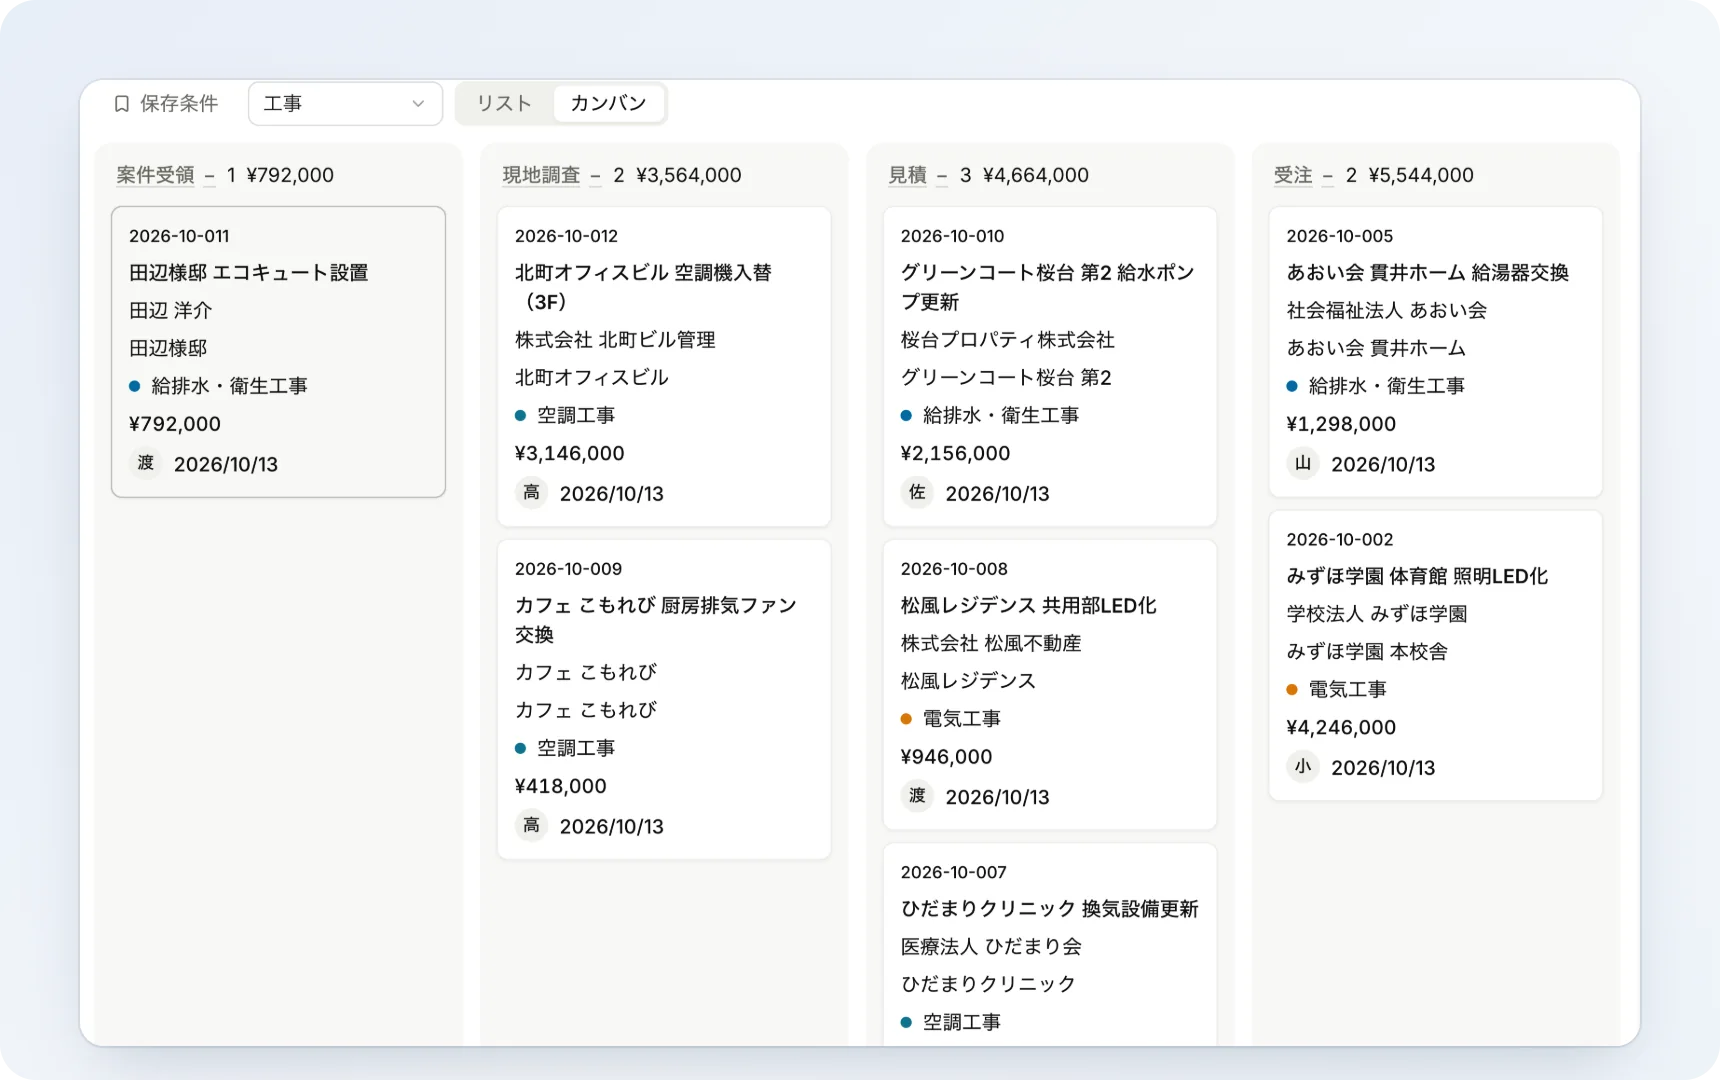1720x1080 pixels.
Task: Open card 松風レジデンス 共用部LED化
Action: click(x=1050, y=685)
